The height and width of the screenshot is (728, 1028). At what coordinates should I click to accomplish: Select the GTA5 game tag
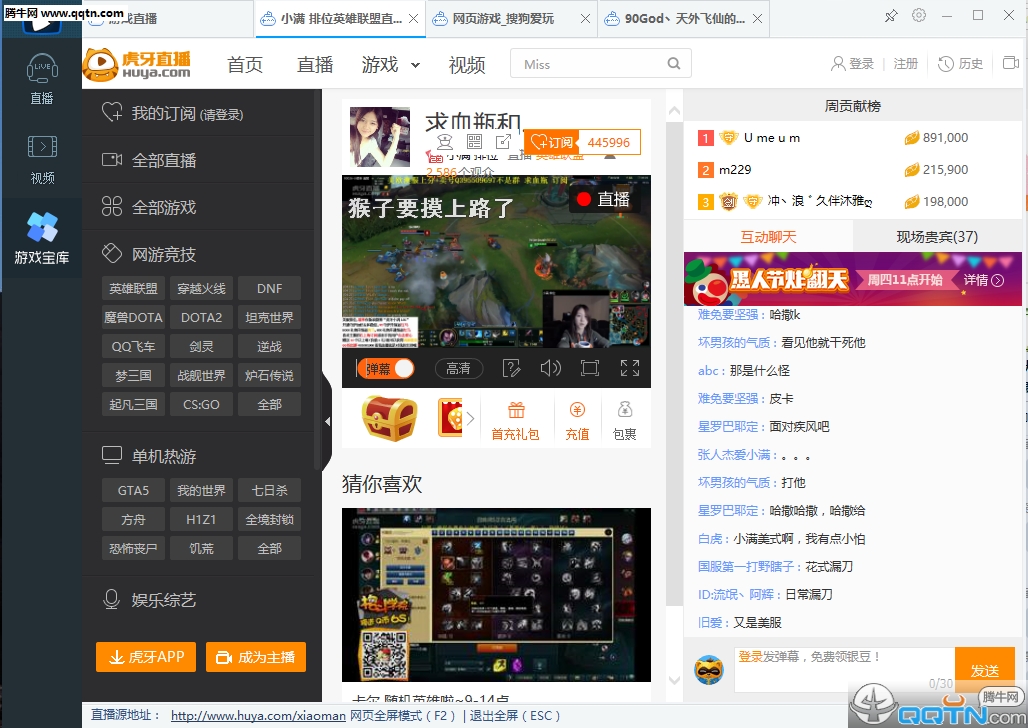pyautogui.click(x=133, y=491)
